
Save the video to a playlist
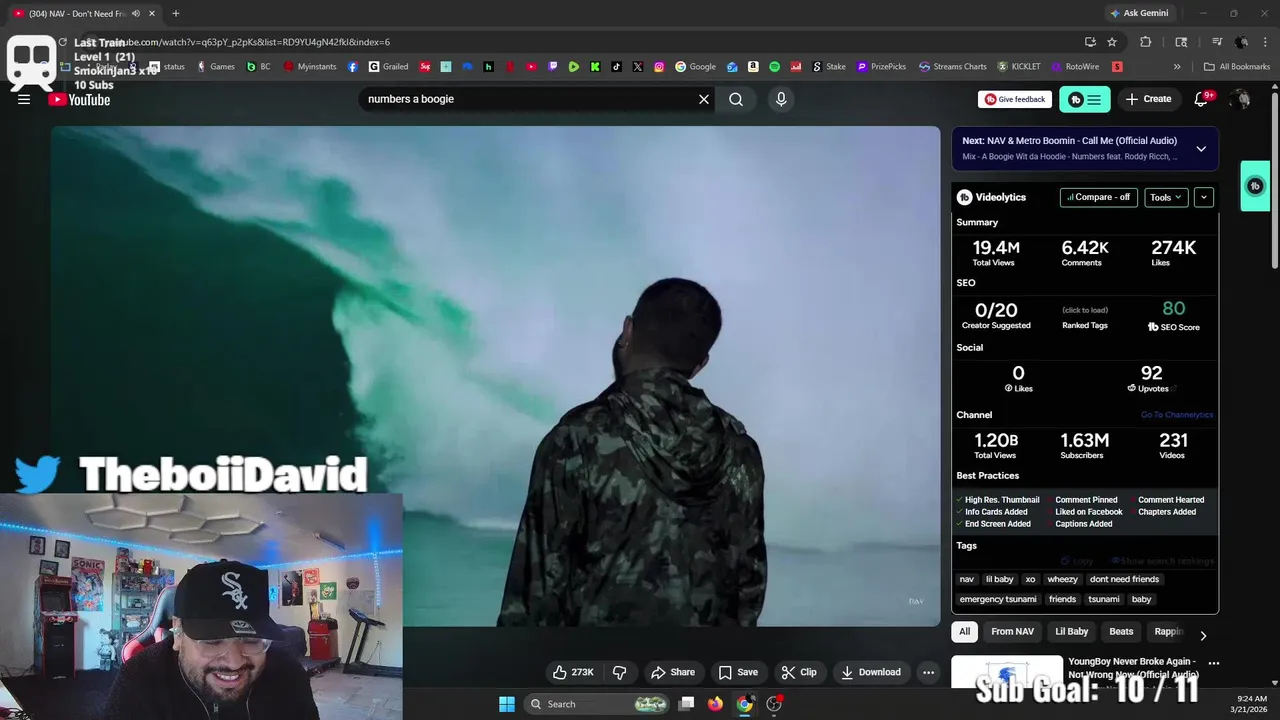738,672
